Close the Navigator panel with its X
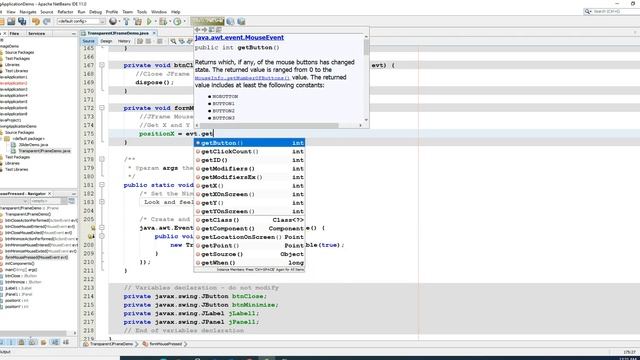Screen dimensions: 640x360 point(50,193)
